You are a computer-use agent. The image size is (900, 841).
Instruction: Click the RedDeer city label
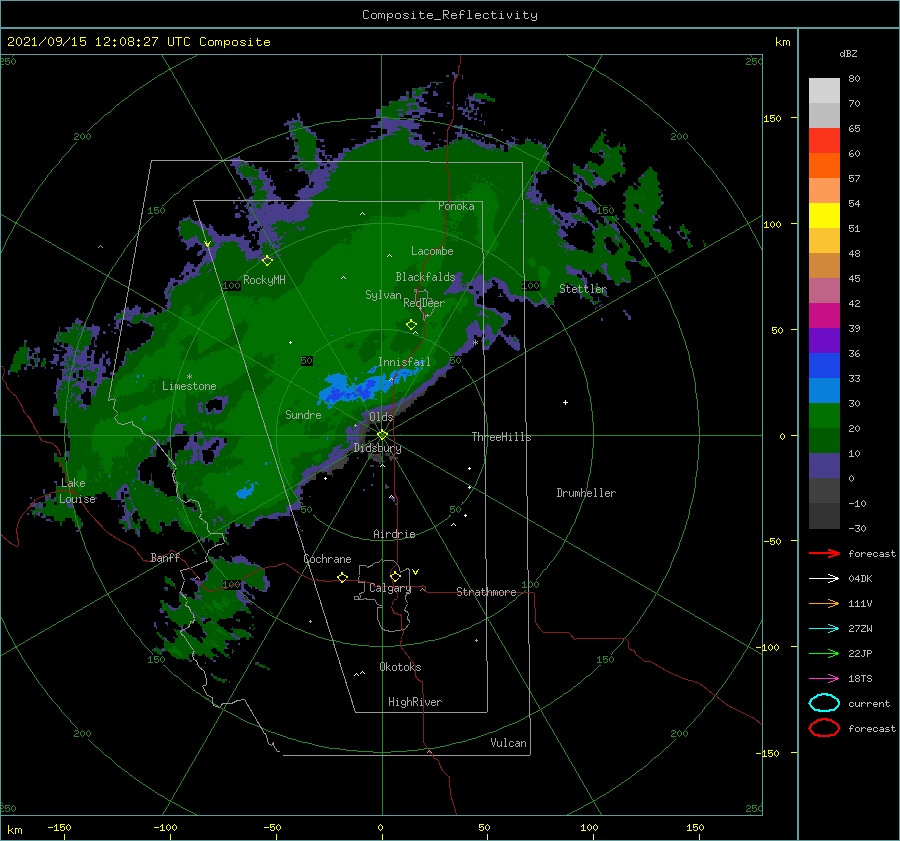424,303
